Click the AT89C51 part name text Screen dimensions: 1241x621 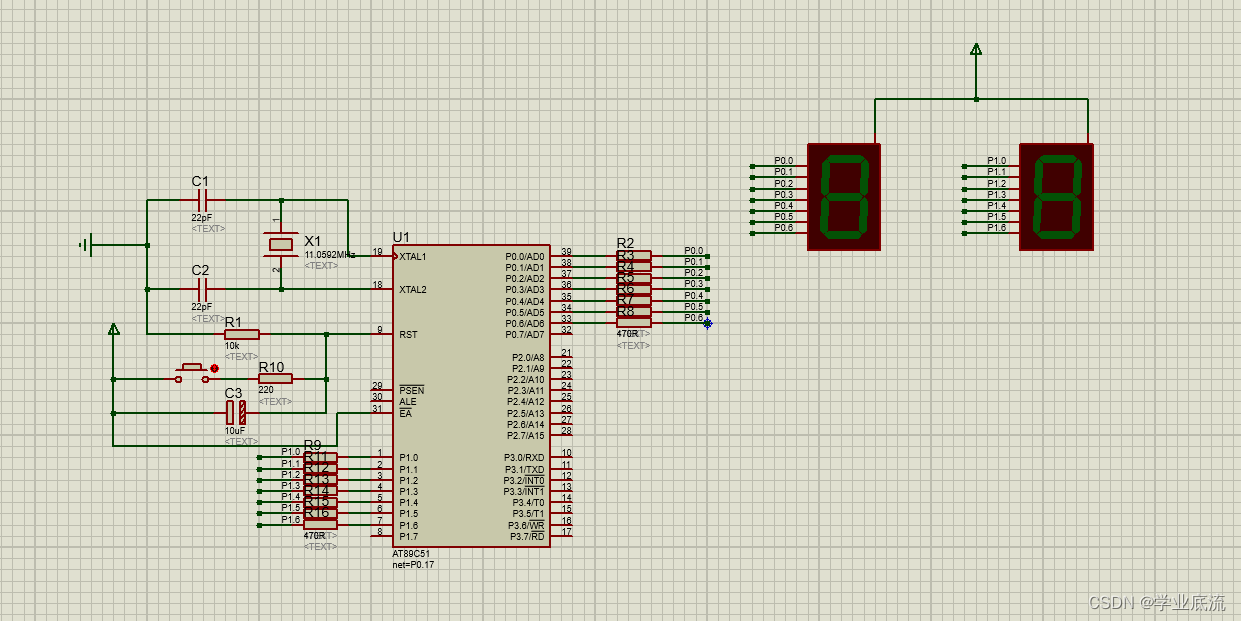pyautogui.click(x=411, y=553)
